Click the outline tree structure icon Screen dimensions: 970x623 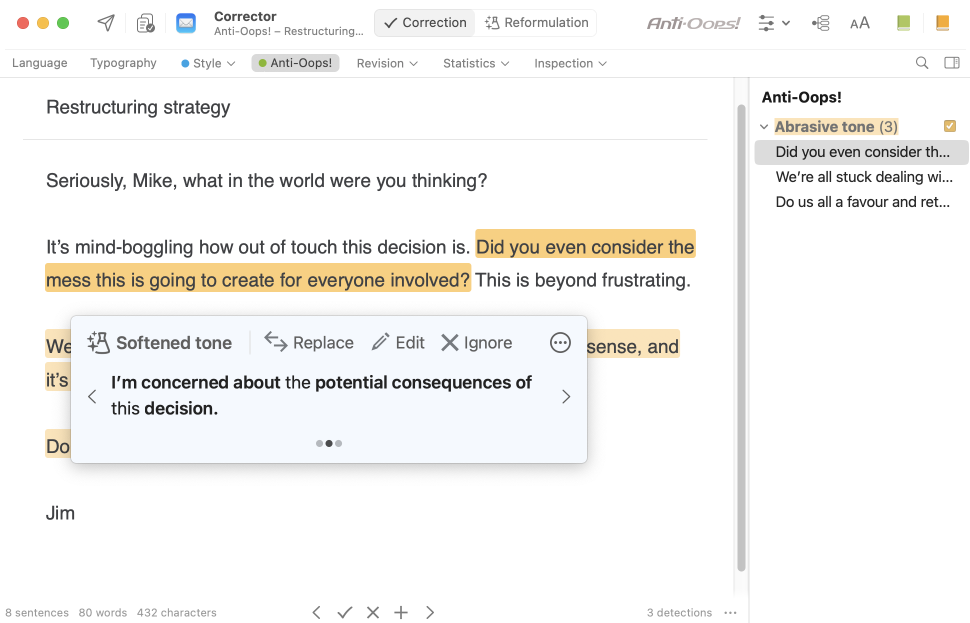pos(821,23)
